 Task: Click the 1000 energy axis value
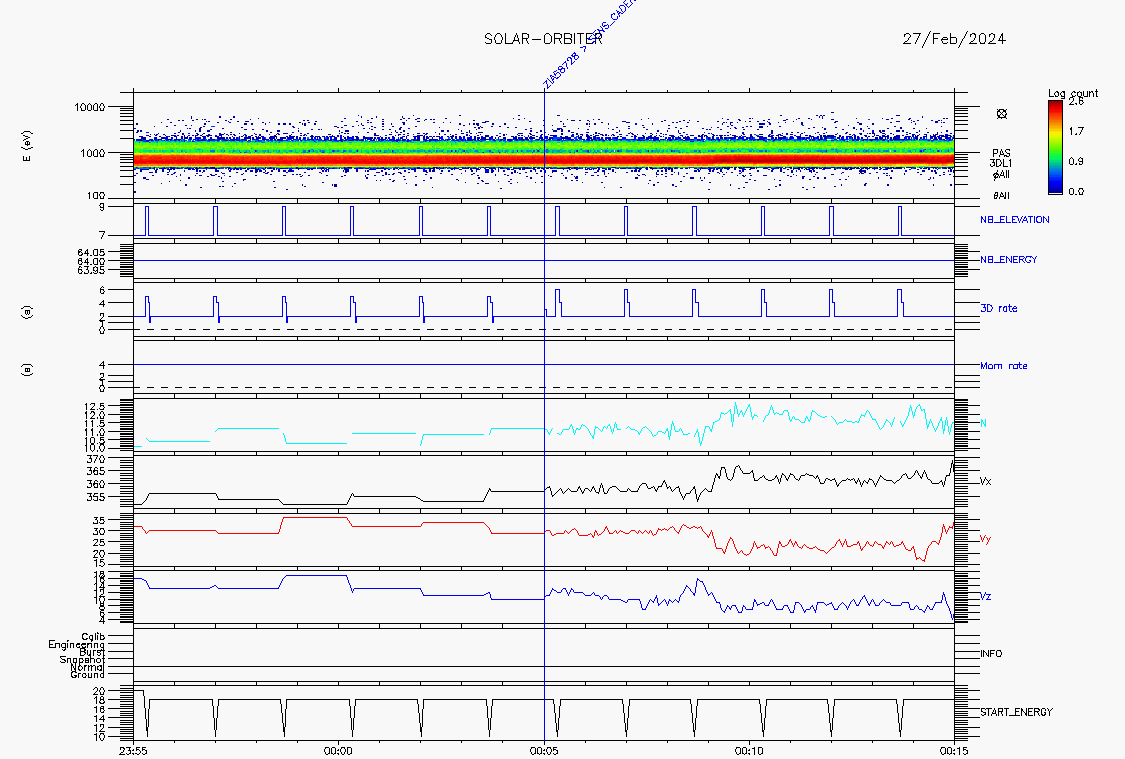pyautogui.click(x=93, y=153)
